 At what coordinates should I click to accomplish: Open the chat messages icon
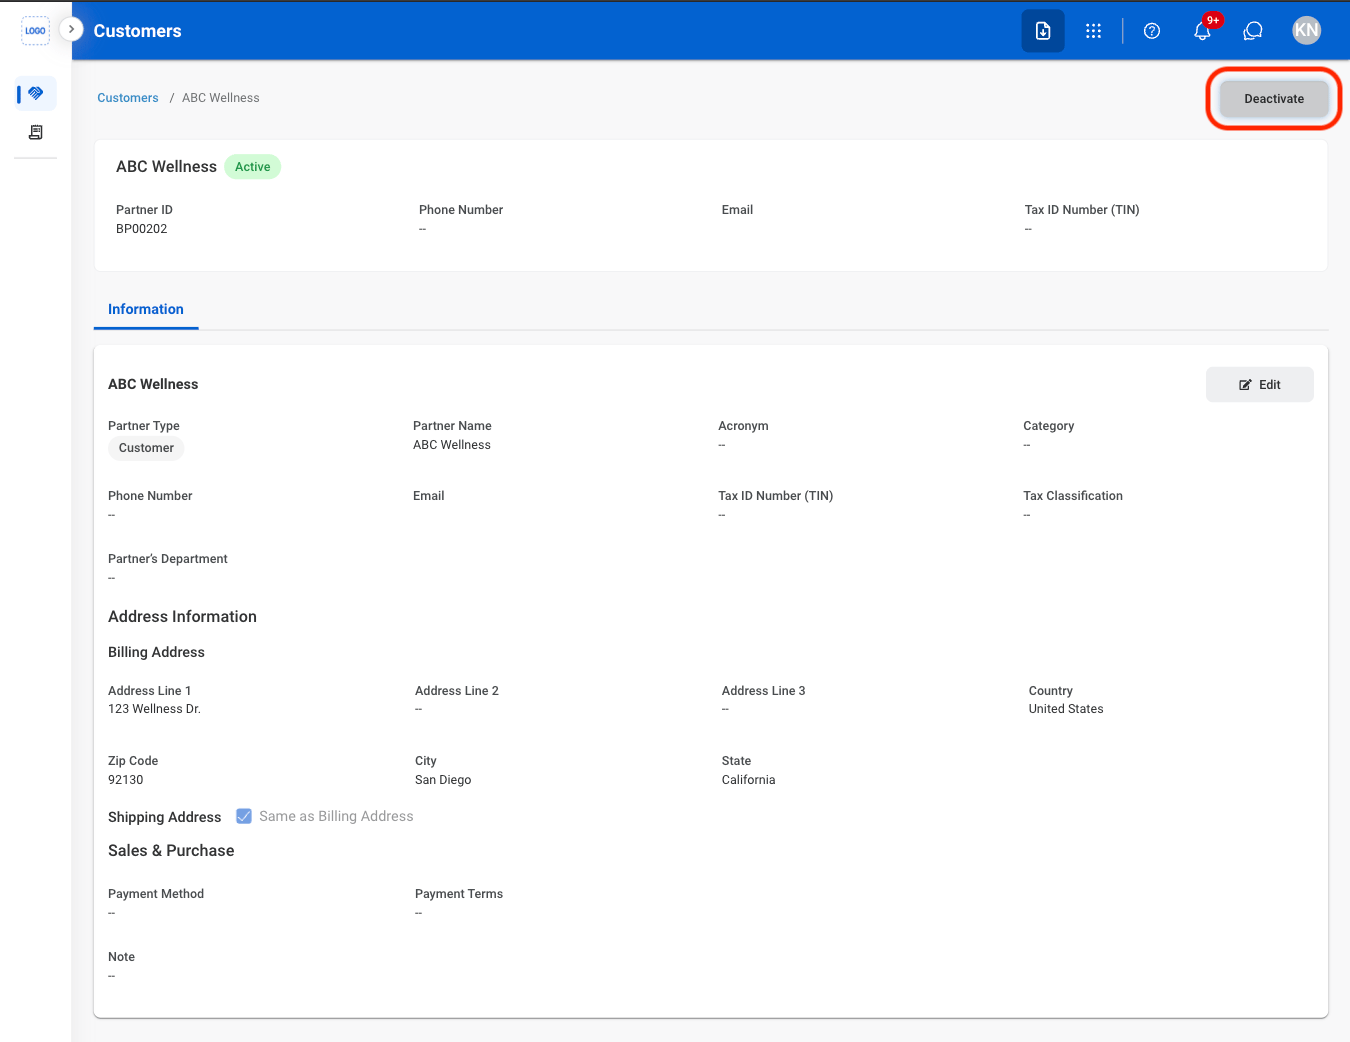click(1253, 31)
